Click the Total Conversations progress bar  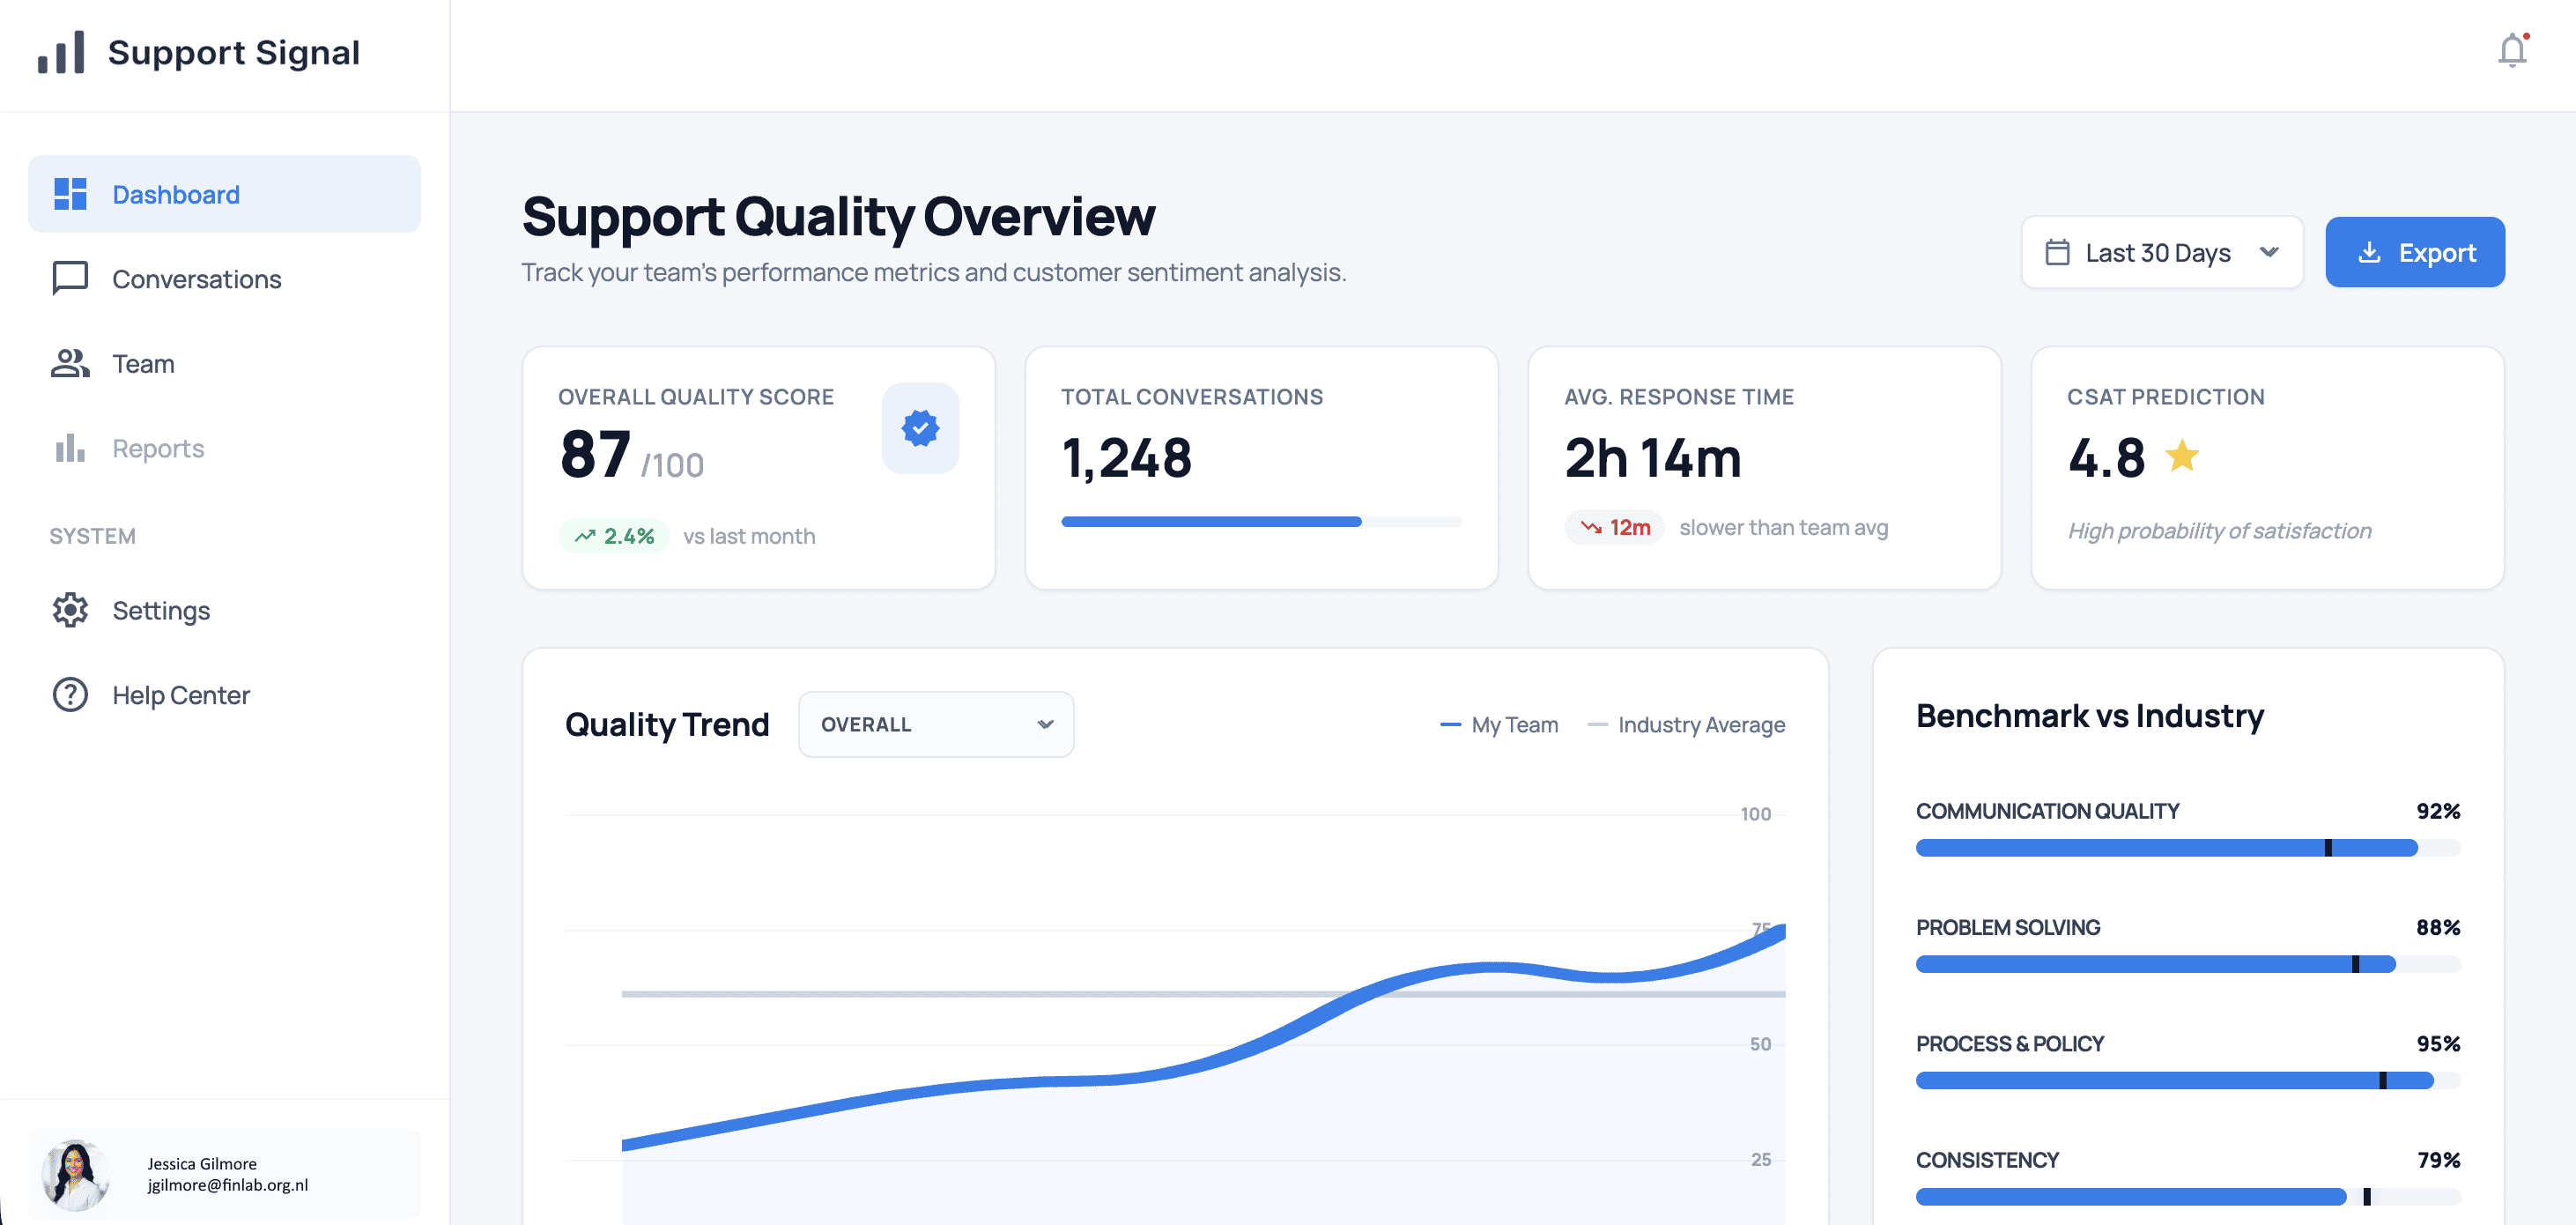pos(1260,521)
